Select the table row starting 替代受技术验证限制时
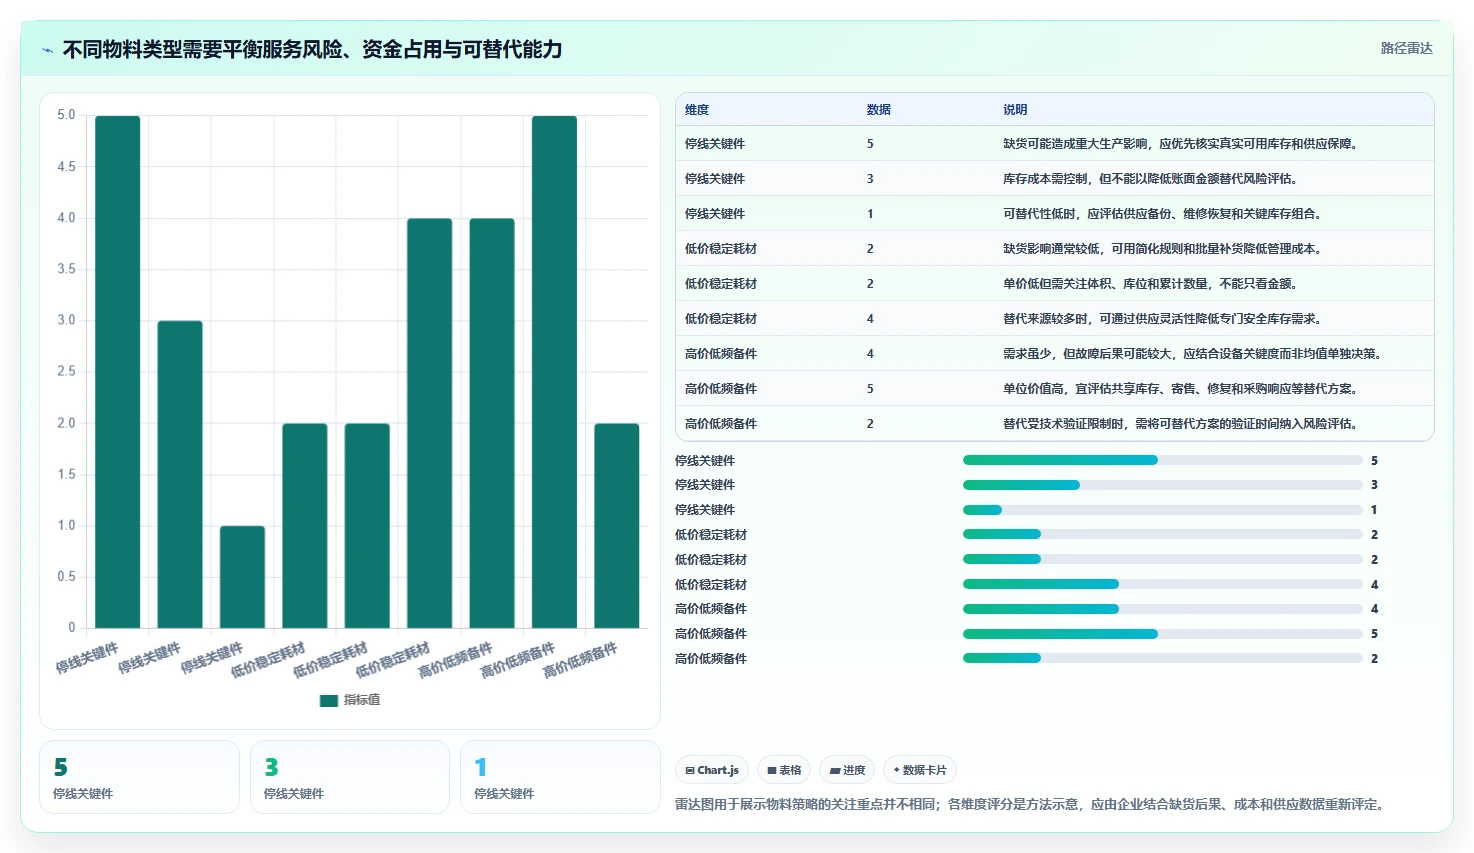 [x=1055, y=424]
